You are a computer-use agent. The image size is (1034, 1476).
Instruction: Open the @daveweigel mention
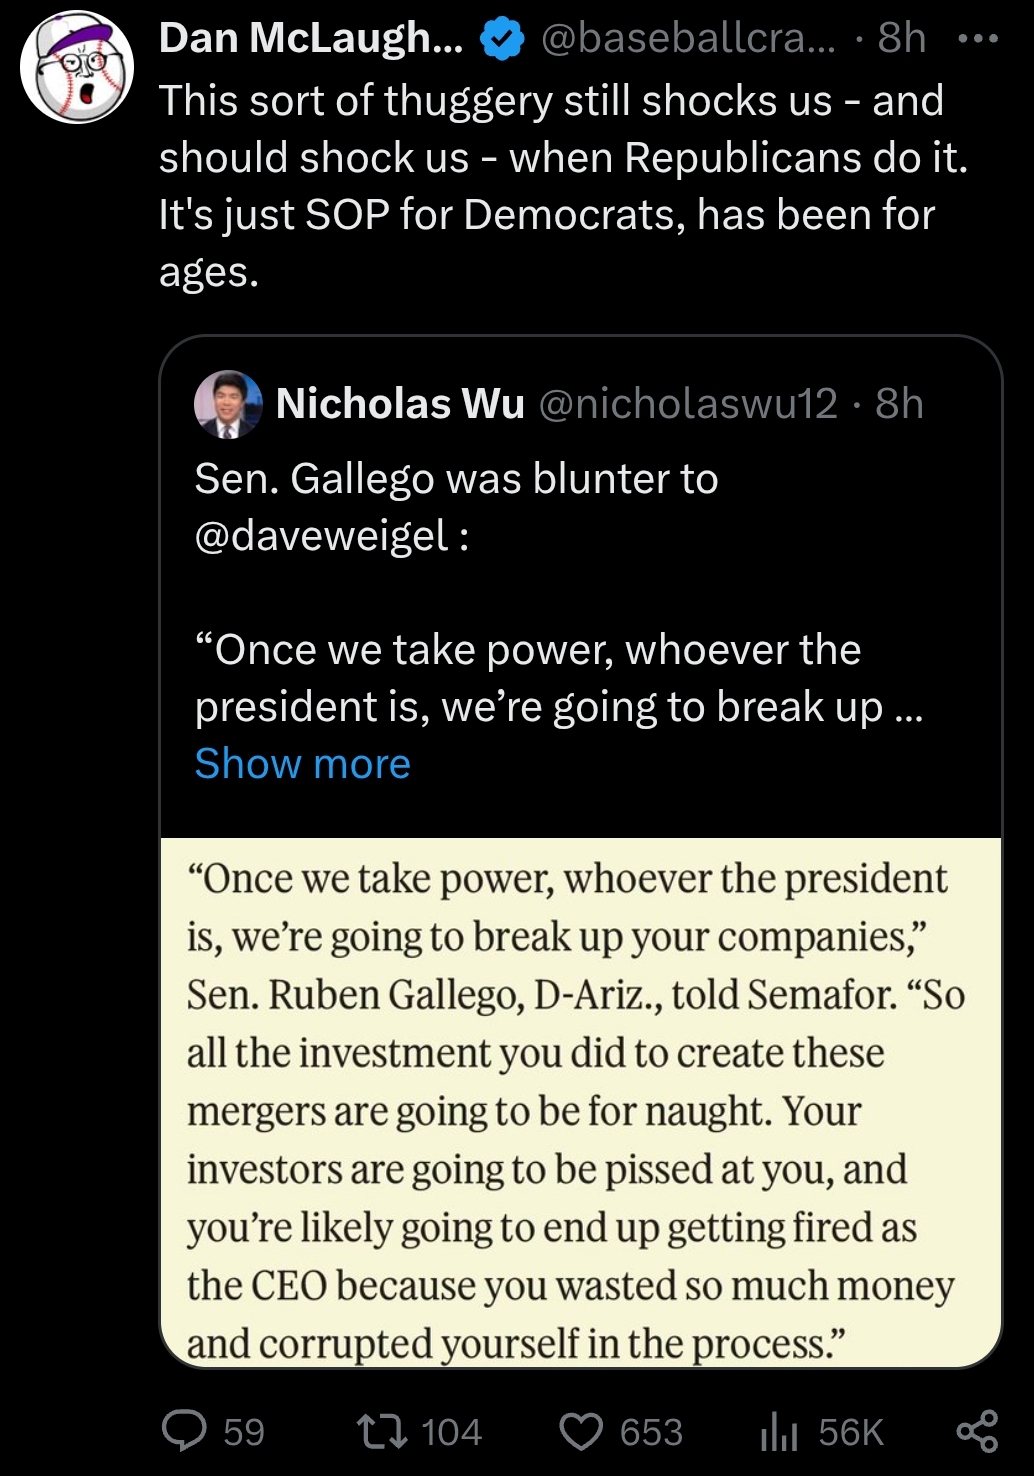point(321,537)
